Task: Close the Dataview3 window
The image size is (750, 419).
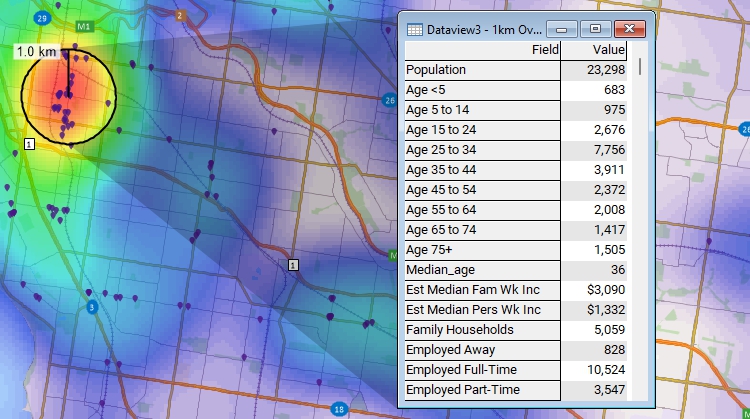Action: 628,30
